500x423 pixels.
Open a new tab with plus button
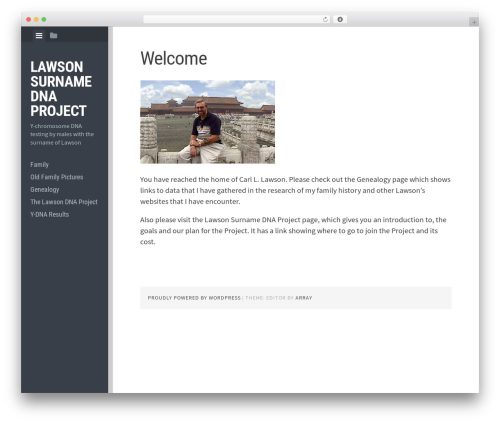click(x=474, y=22)
